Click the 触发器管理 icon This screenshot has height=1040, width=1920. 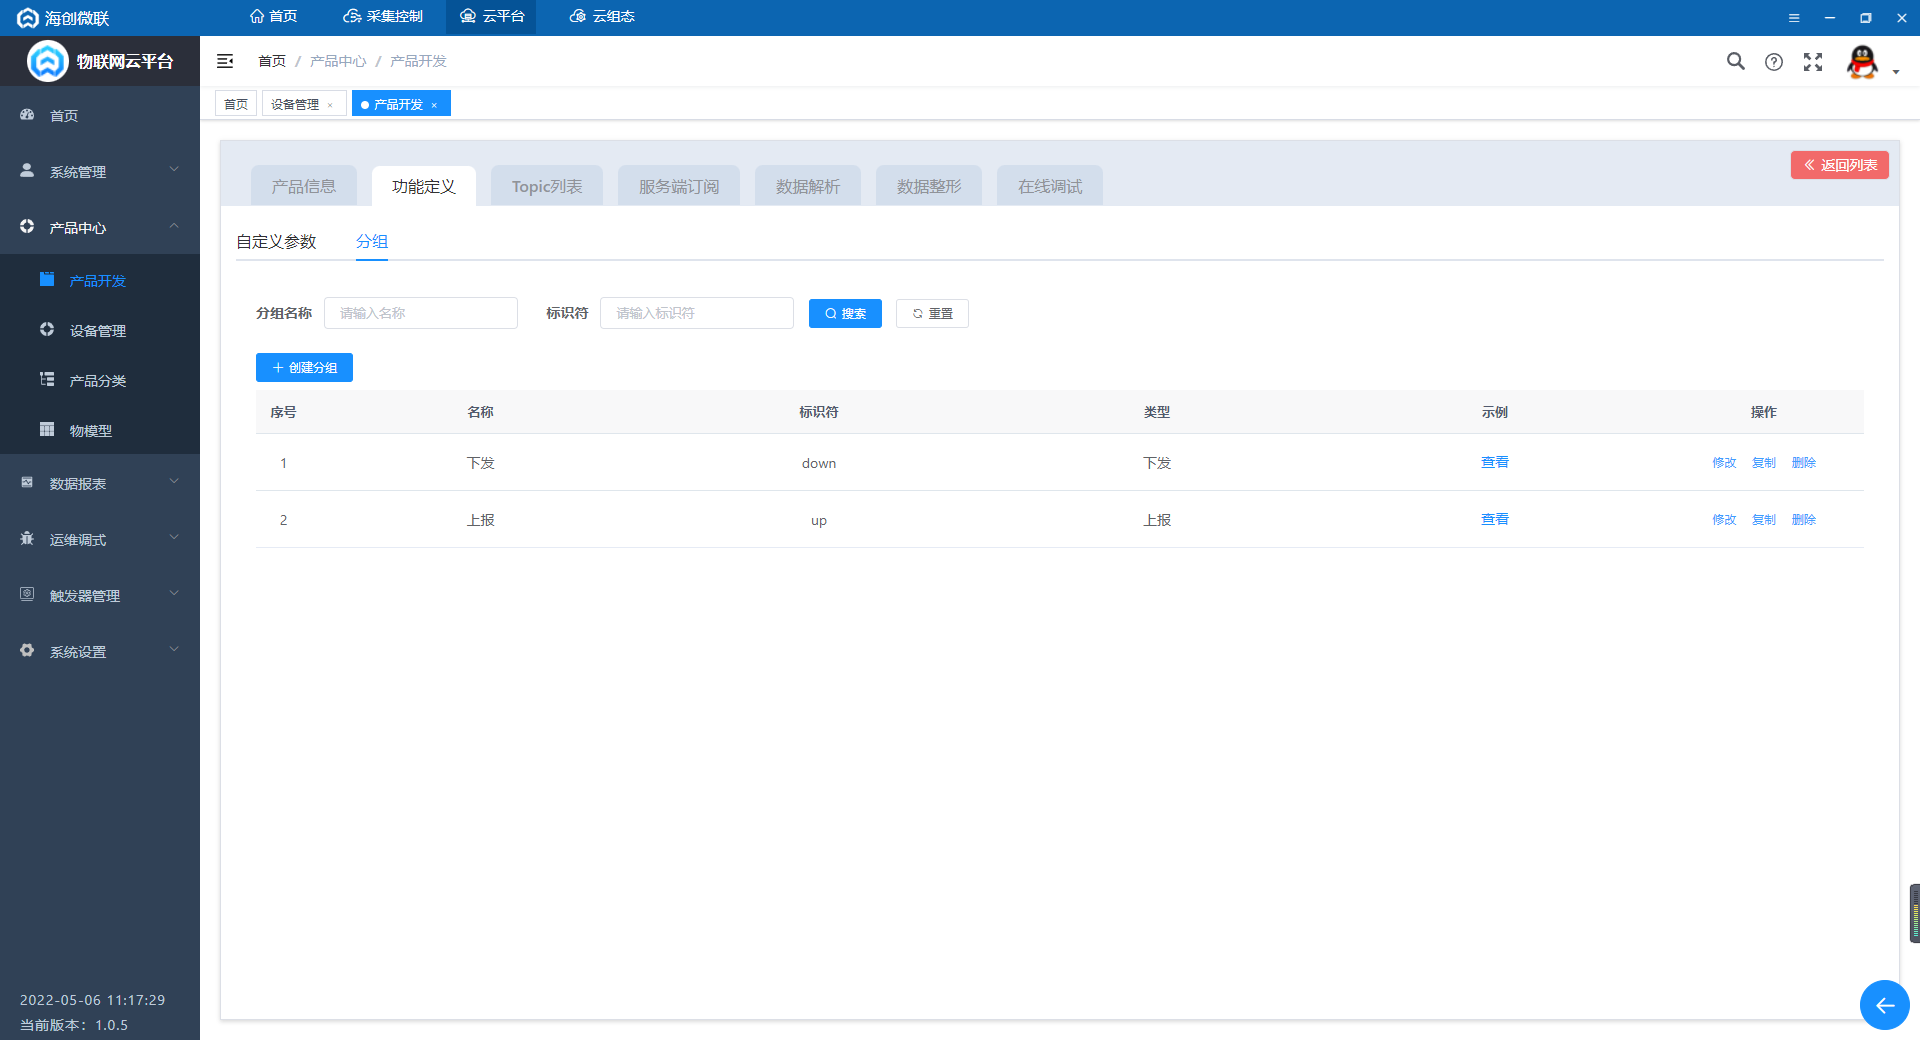point(27,595)
